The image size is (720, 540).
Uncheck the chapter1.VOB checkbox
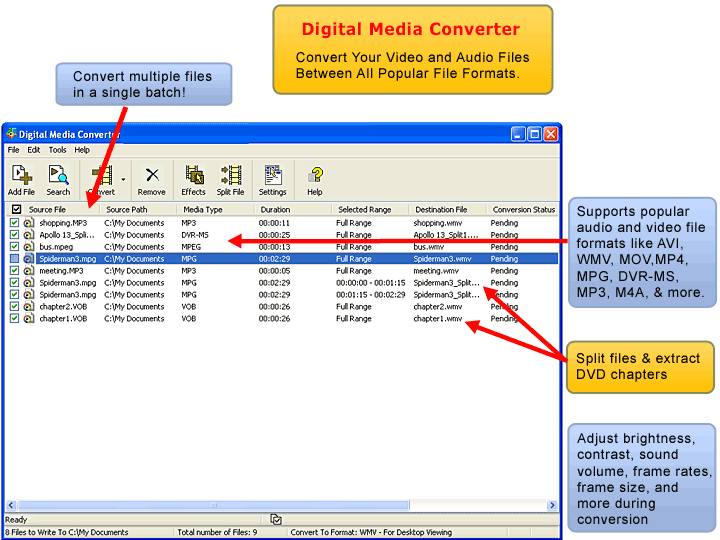(x=14, y=318)
